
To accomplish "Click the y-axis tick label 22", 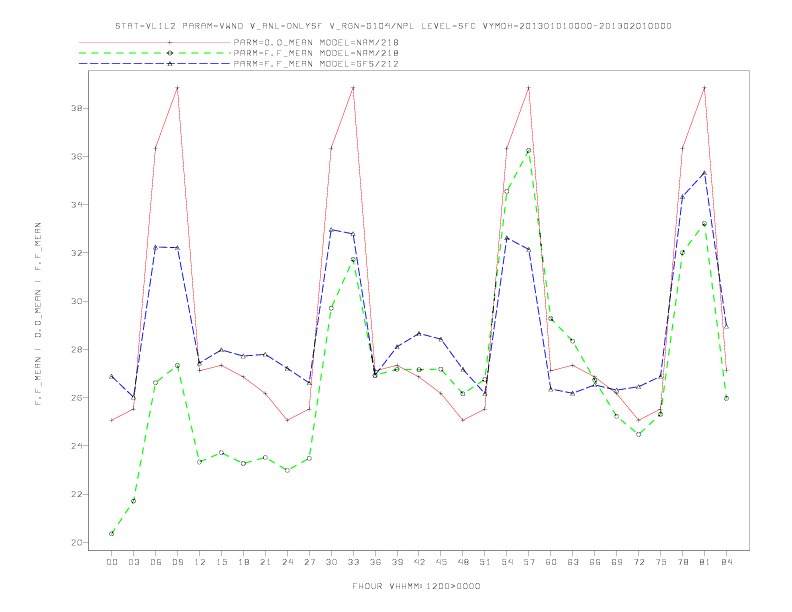I will point(77,494).
